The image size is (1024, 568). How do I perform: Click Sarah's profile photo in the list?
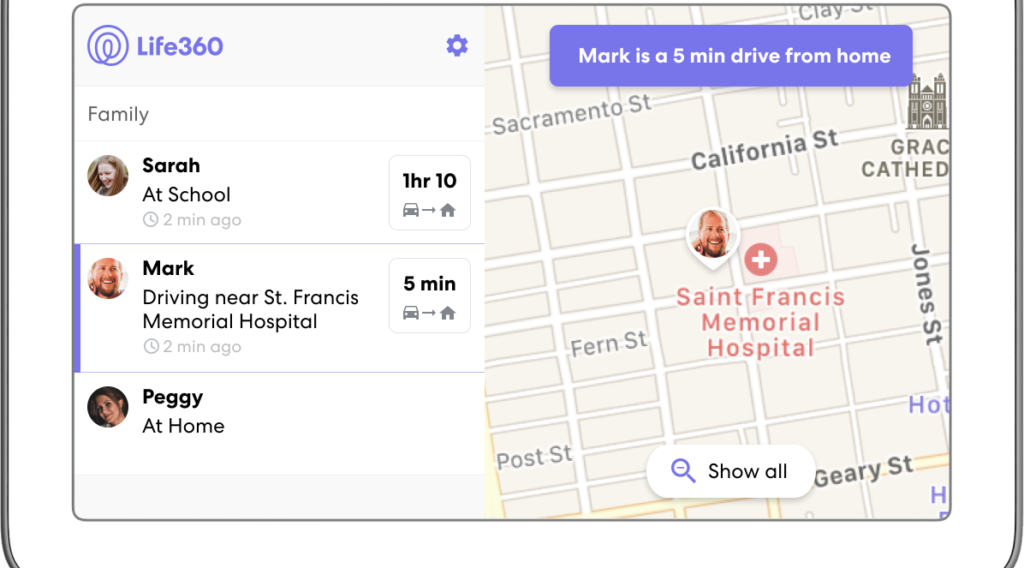[108, 176]
